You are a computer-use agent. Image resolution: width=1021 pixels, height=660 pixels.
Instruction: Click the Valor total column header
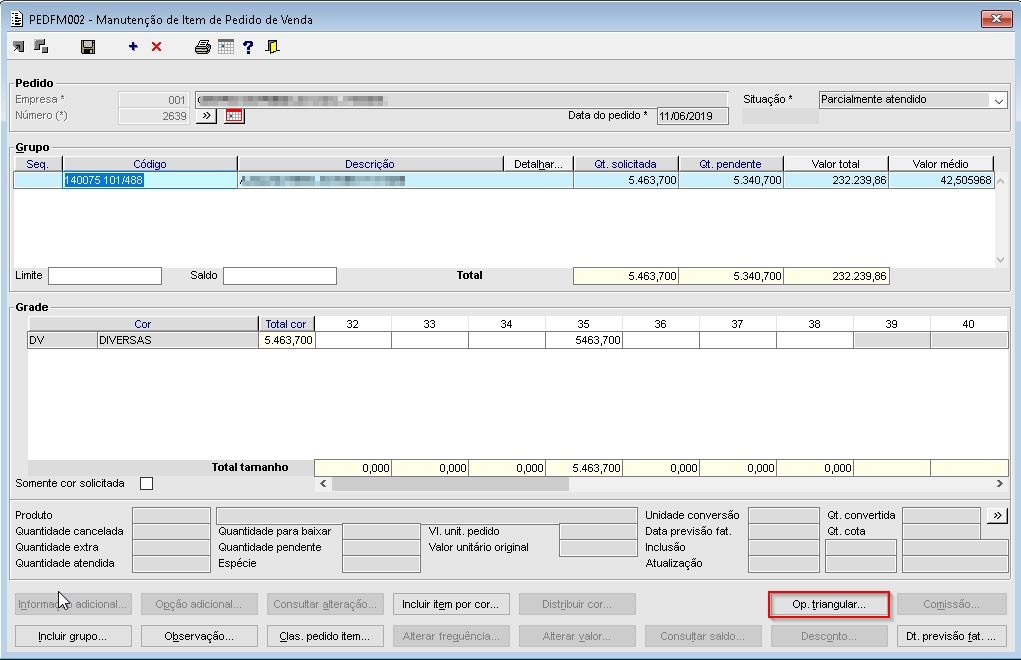[835, 164]
